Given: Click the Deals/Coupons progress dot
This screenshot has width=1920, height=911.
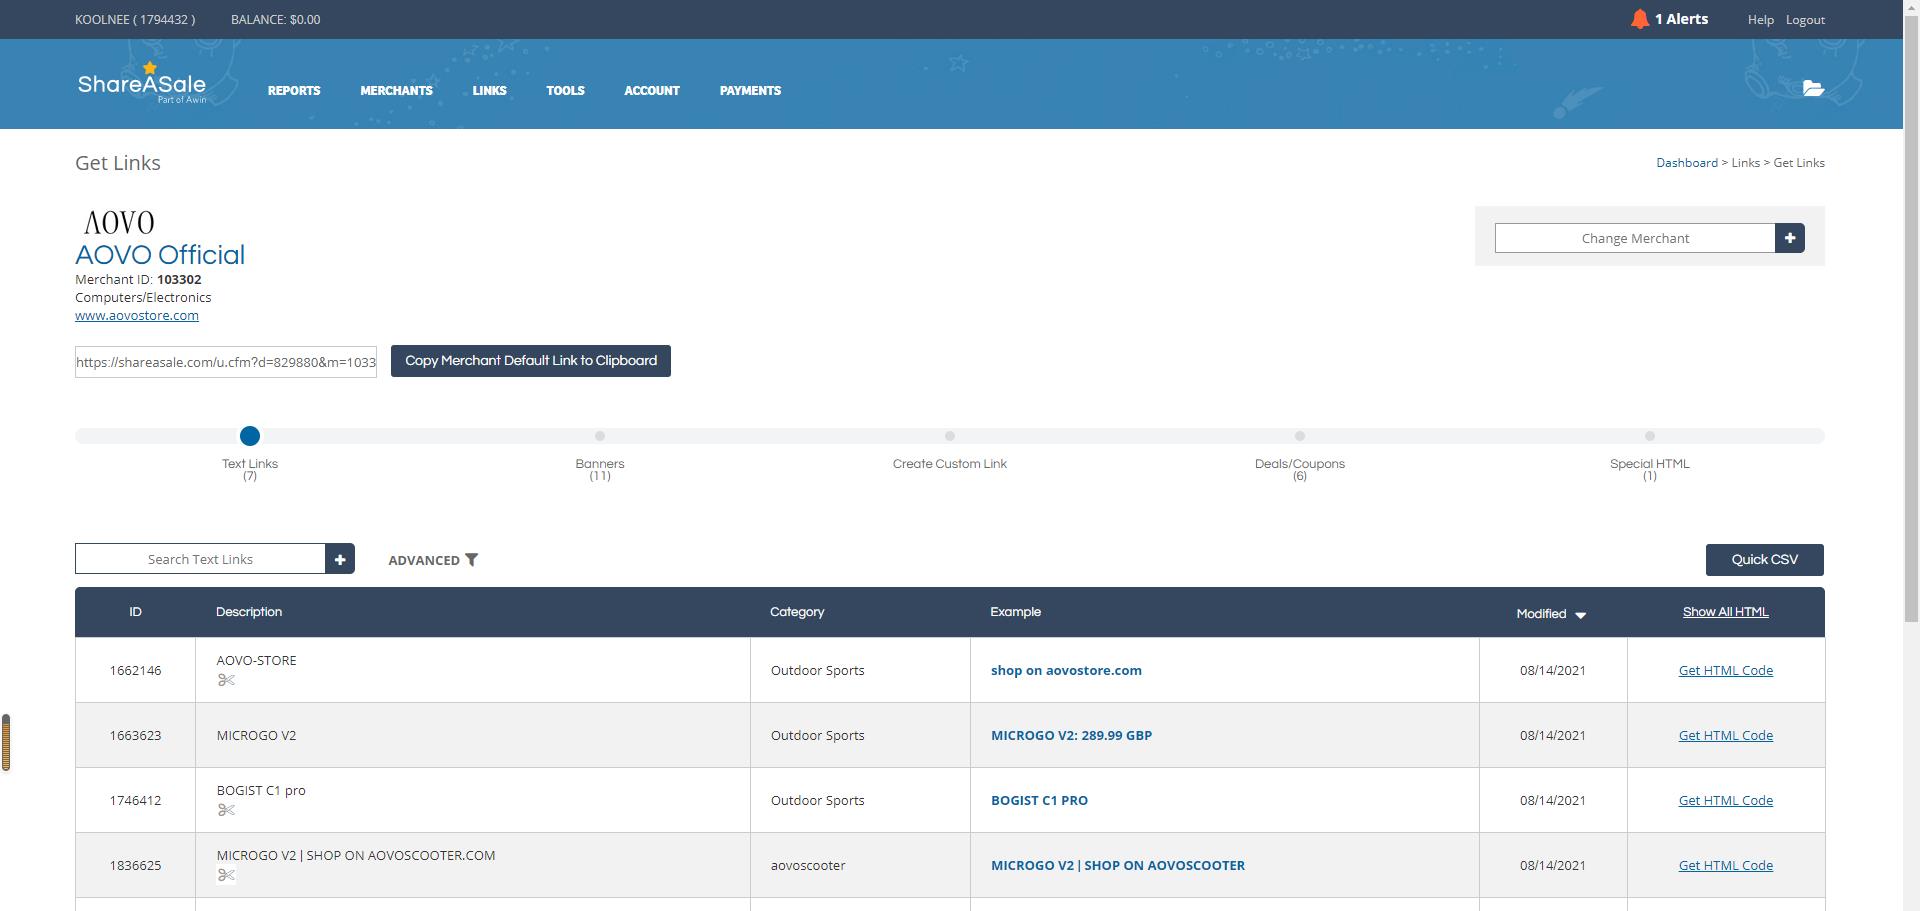Looking at the screenshot, I should (x=1300, y=436).
